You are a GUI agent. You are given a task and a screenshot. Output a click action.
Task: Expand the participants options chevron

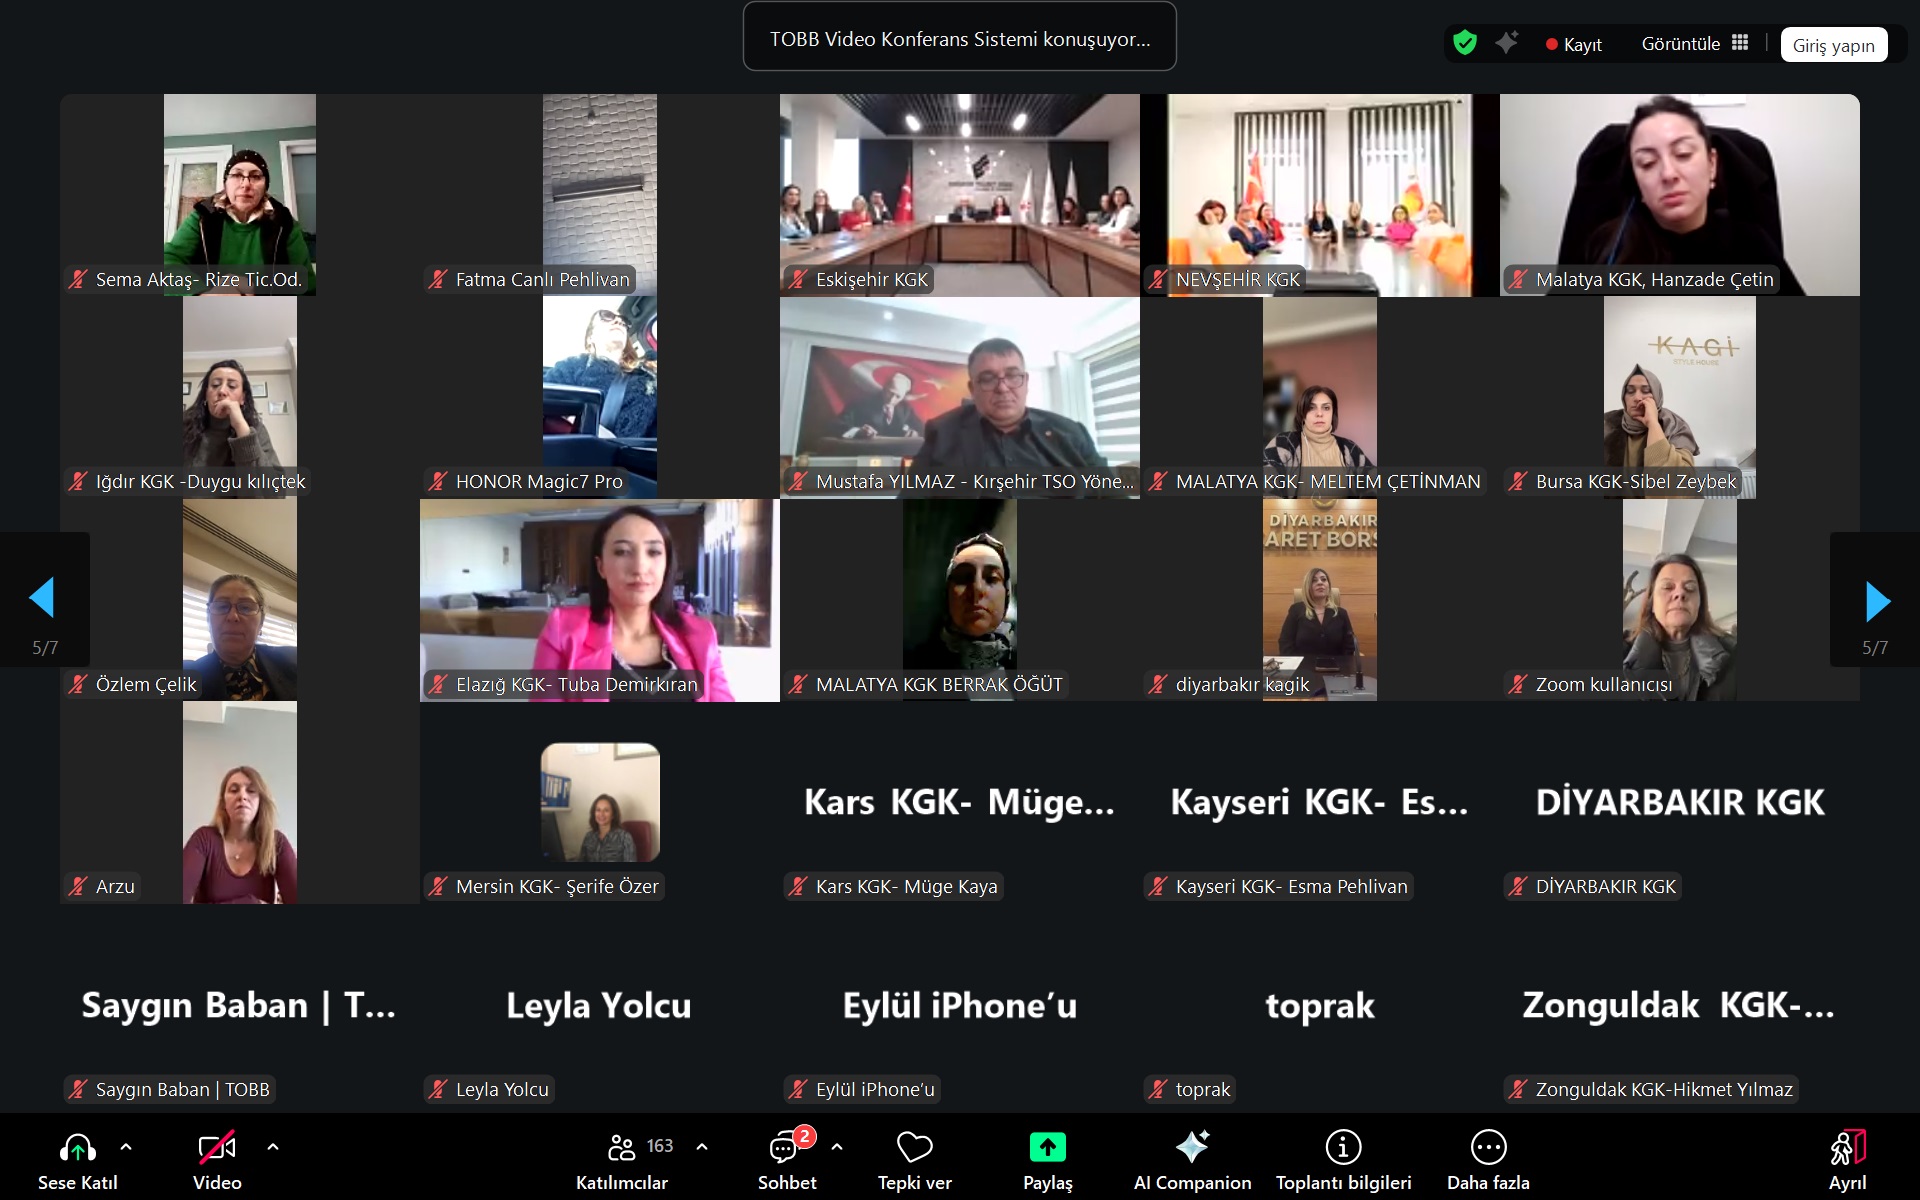pos(702,1147)
